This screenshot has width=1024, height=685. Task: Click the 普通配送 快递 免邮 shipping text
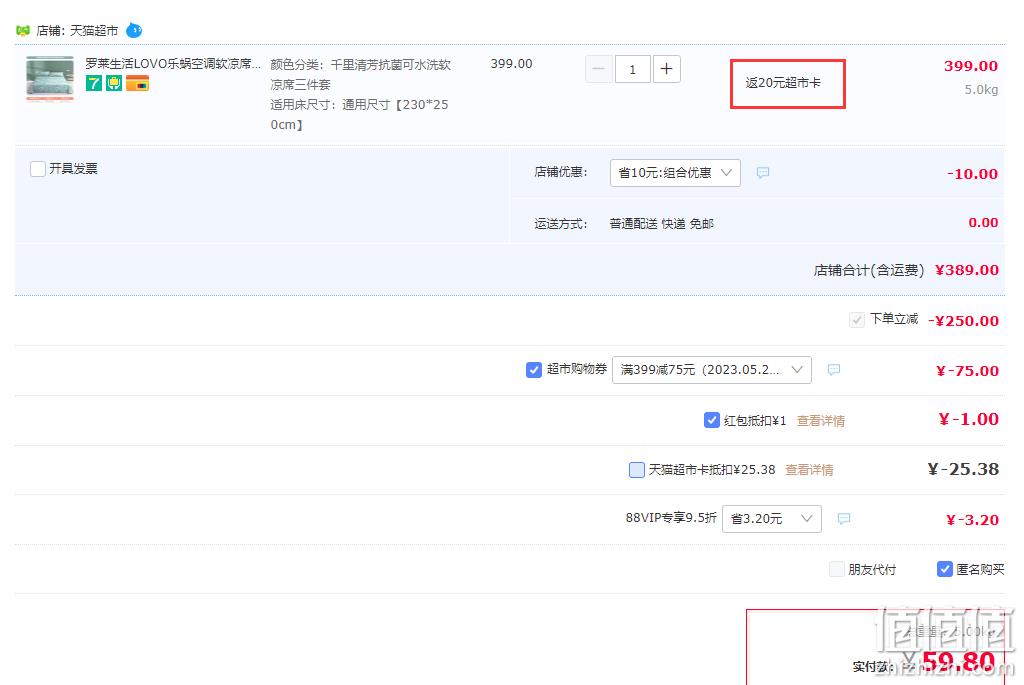point(662,224)
